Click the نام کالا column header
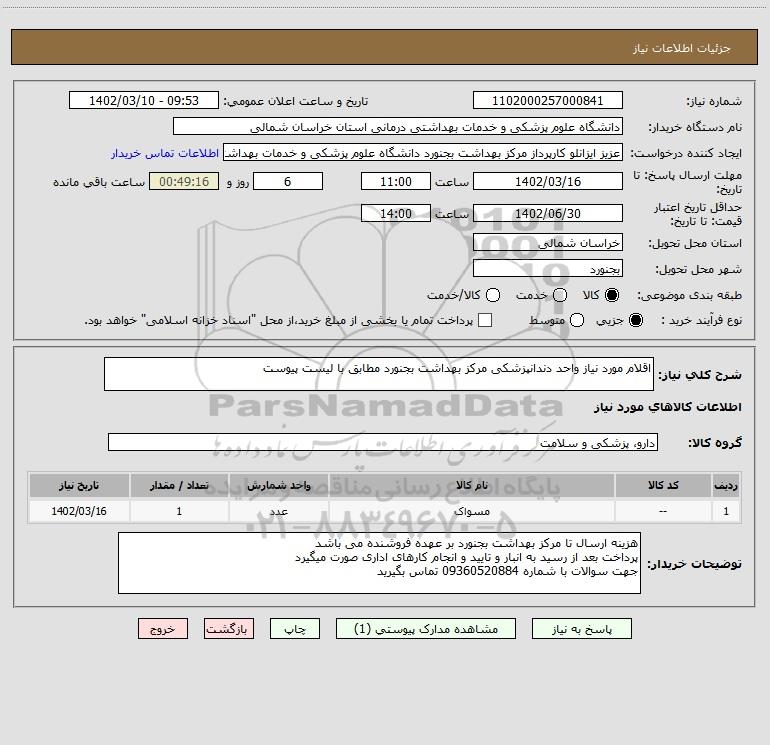Image resolution: width=770 pixels, height=745 pixels. click(472, 485)
